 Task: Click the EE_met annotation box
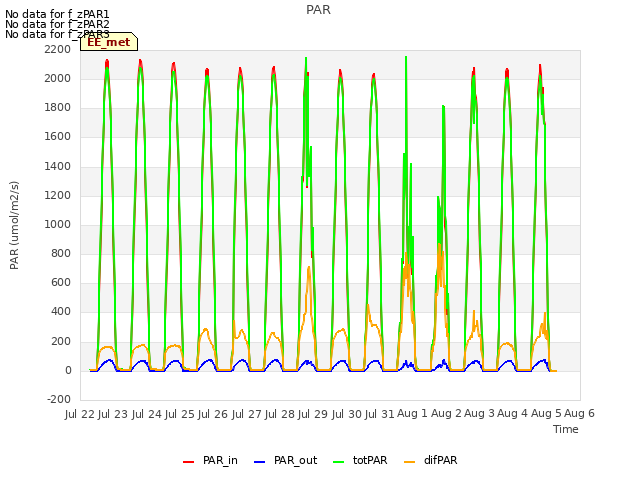pos(109,42)
